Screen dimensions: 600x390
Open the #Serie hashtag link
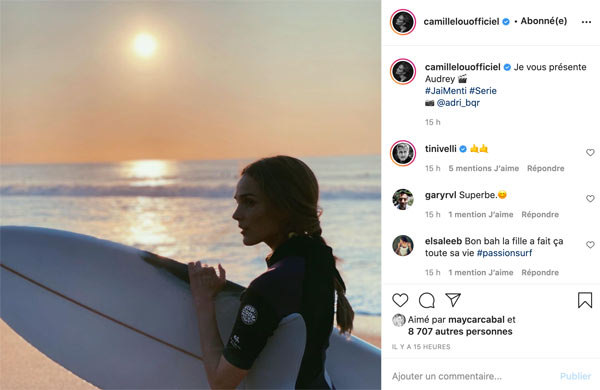click(483, 91)
